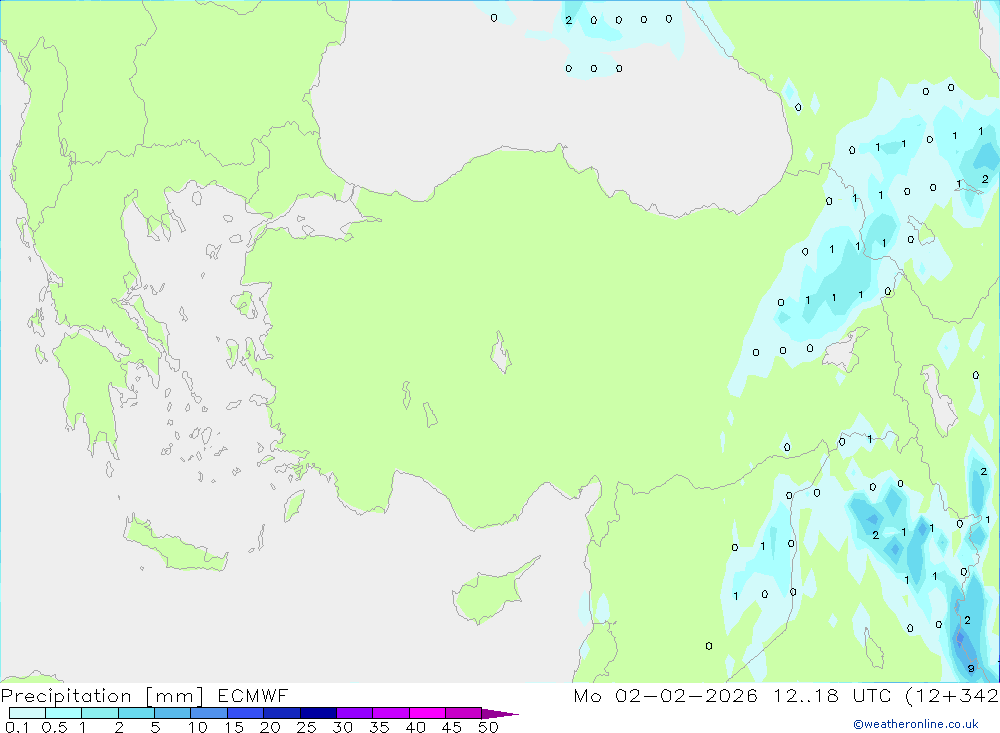Screen dimensions: 1000x733
Task: Click the legend value '10'
Action: coord(198,727)
